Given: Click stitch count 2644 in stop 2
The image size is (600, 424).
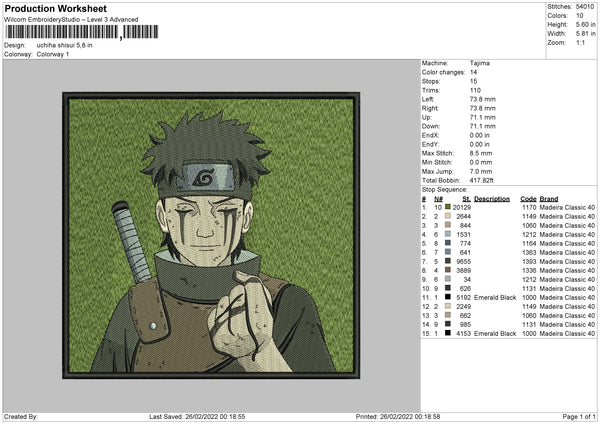Looking at the screenshot, I should point(463,216).
